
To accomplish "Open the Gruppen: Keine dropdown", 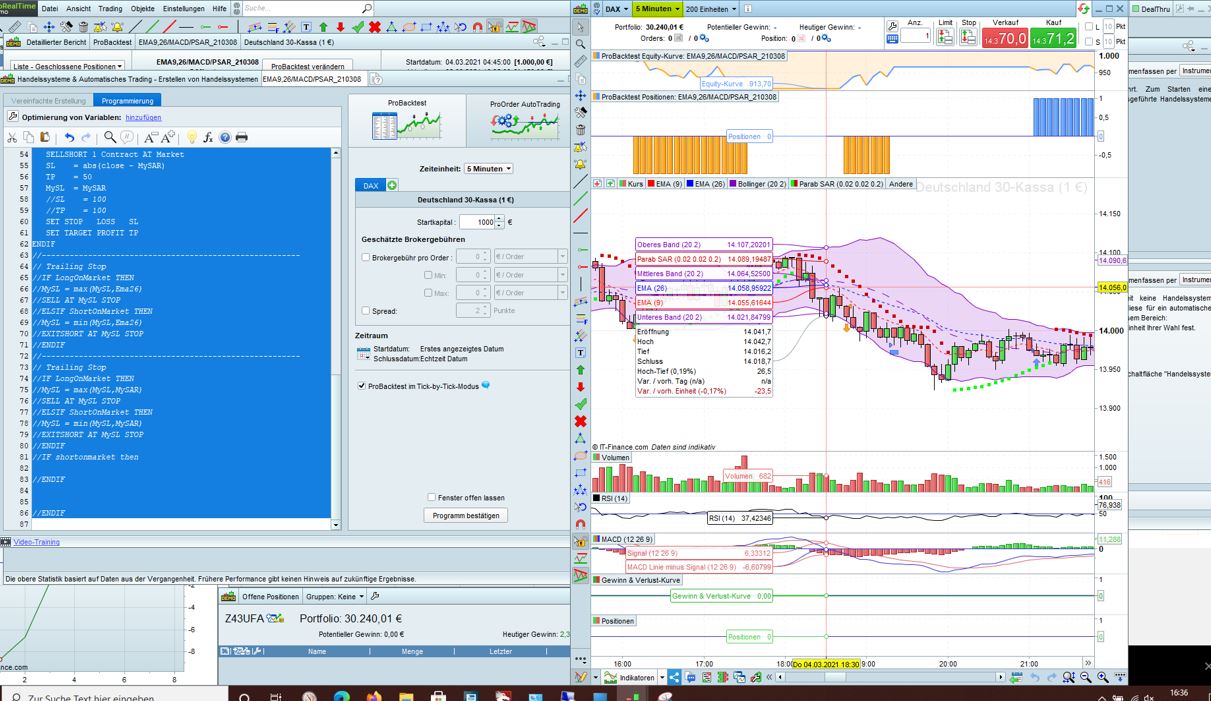I will [x=335, y=596].
